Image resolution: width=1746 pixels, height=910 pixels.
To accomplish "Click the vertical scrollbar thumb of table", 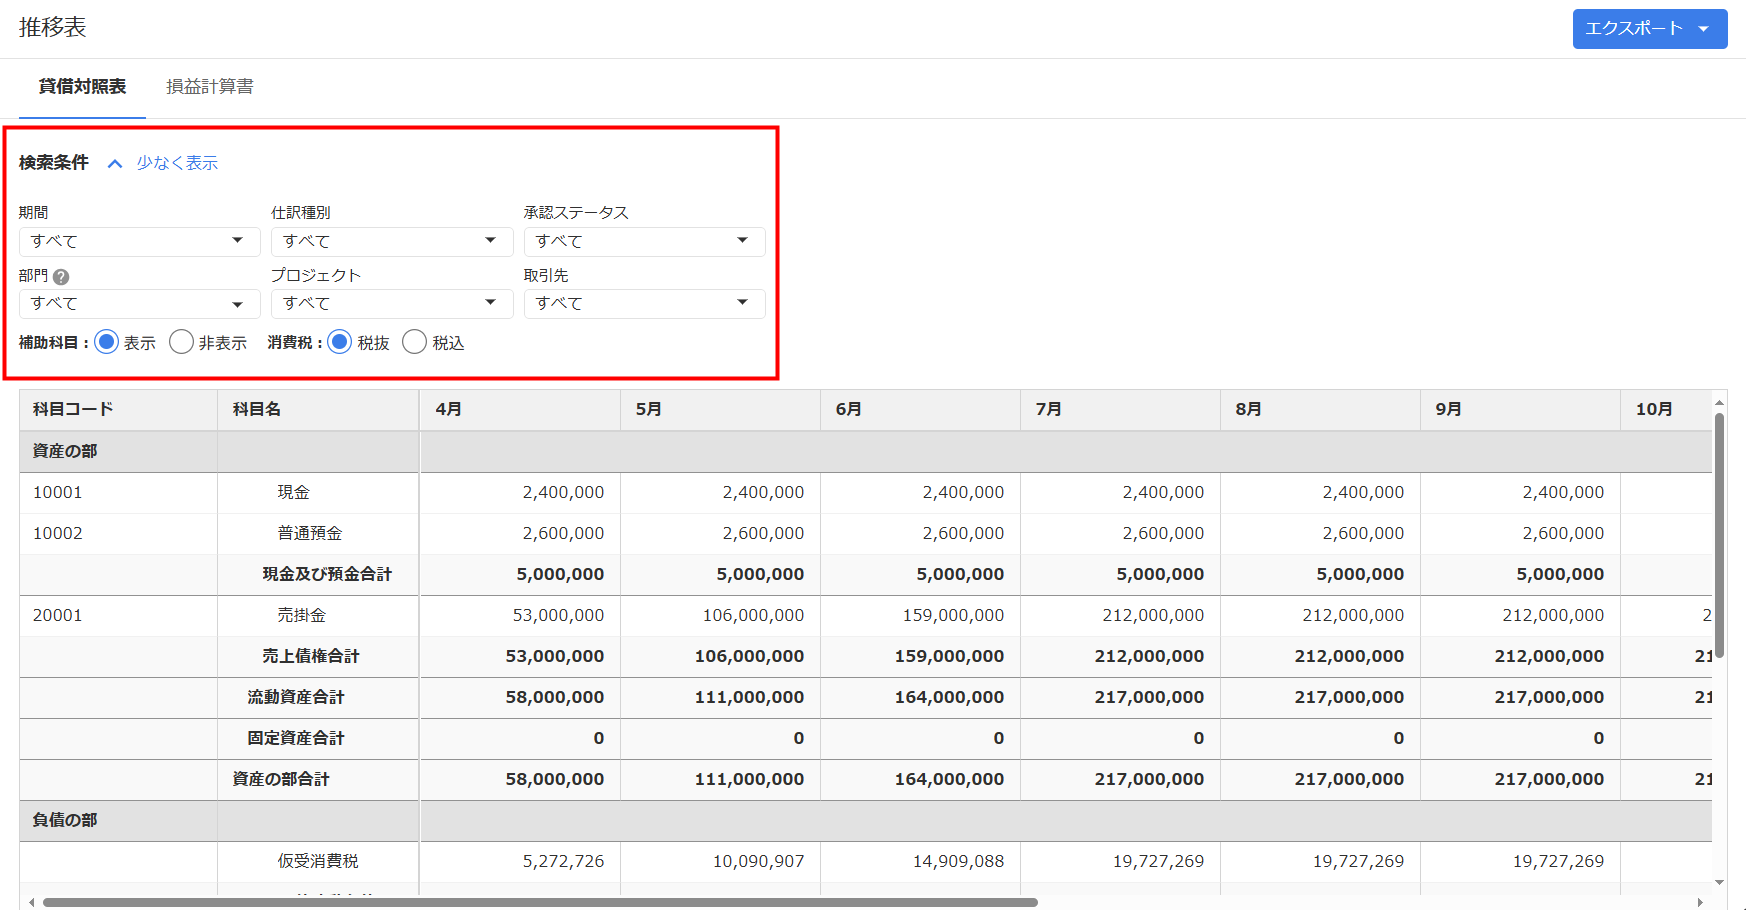I will click(1719, 535).
